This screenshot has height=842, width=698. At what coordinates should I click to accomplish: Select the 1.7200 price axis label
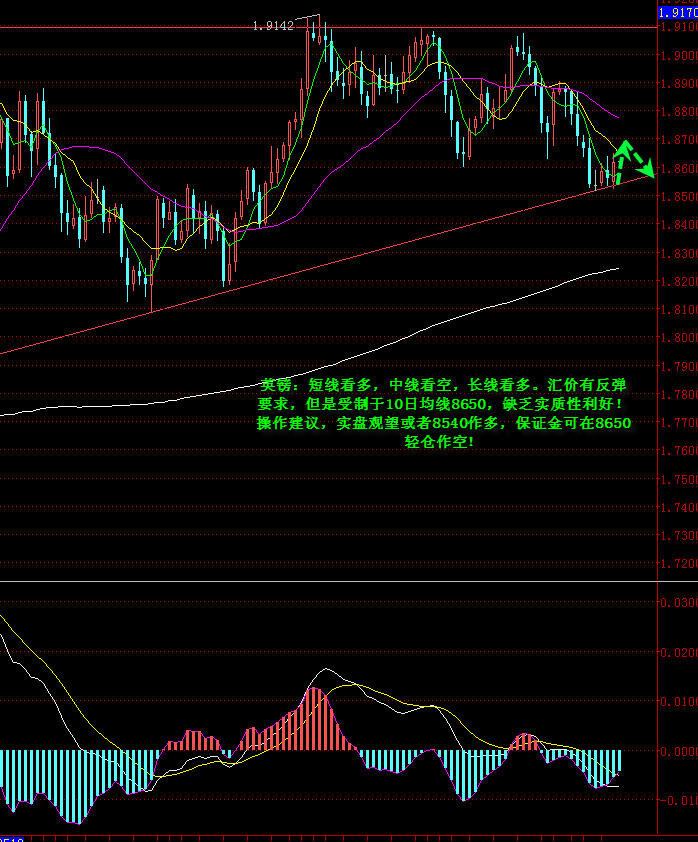click(679, 564)
